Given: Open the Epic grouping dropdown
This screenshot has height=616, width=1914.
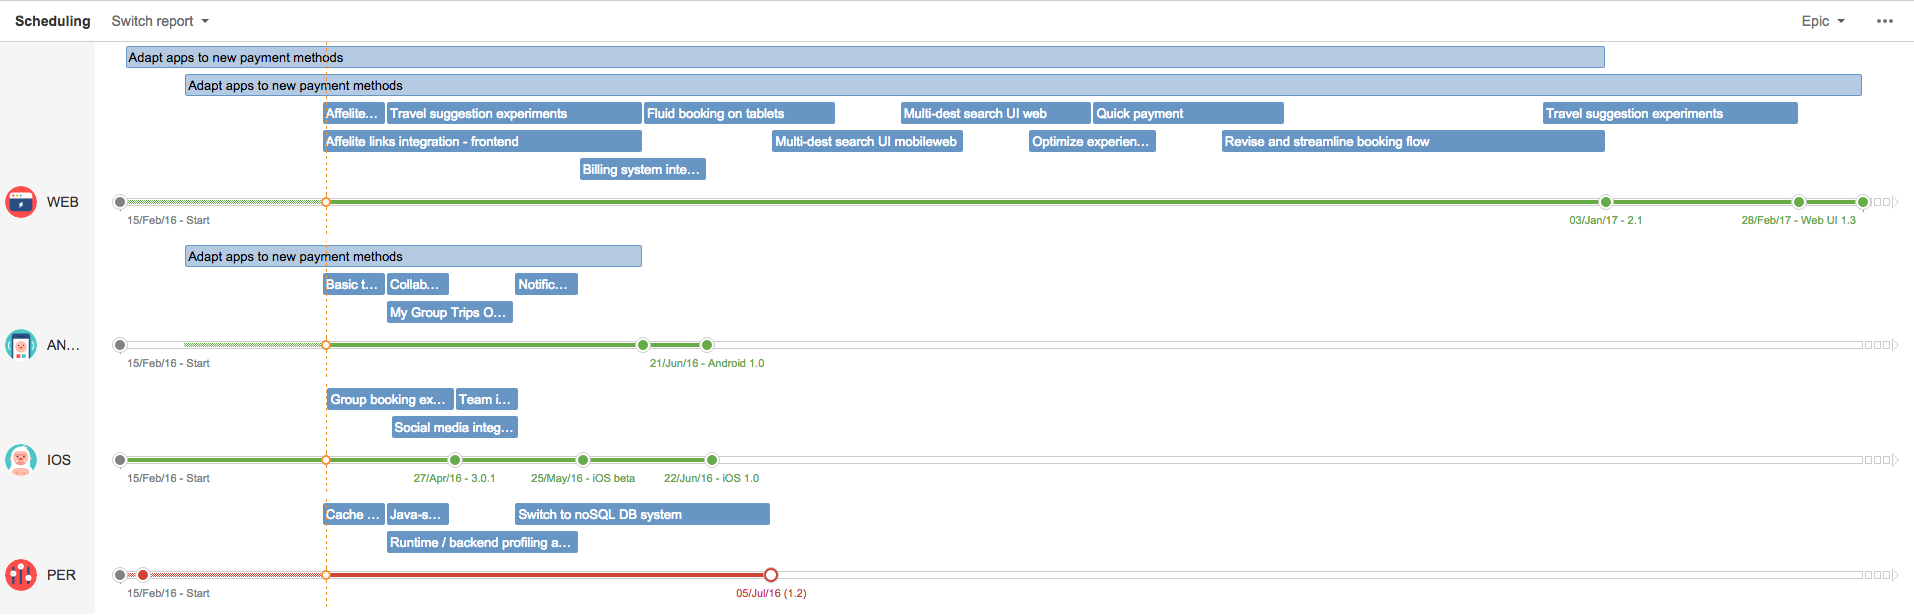Looking at the screenshot, I should coord(1823,21).
